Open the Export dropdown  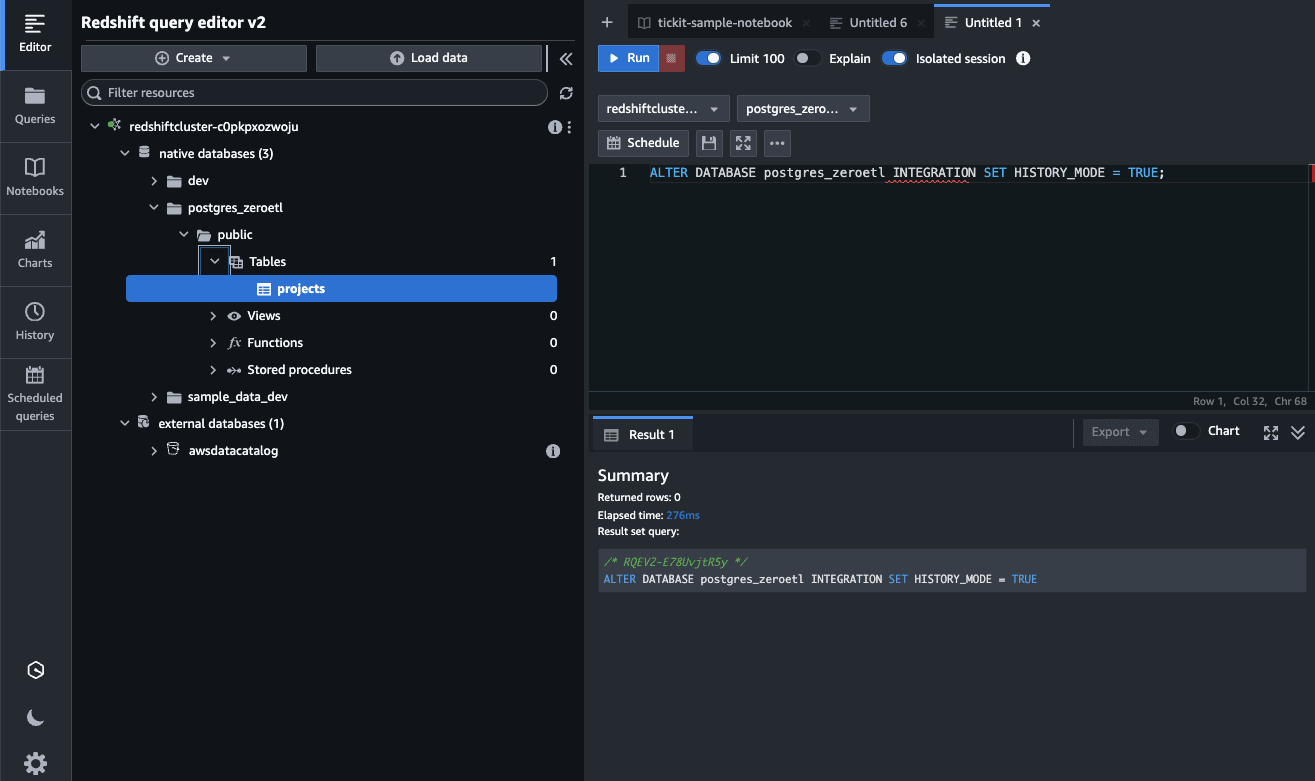click(1120, 432)
